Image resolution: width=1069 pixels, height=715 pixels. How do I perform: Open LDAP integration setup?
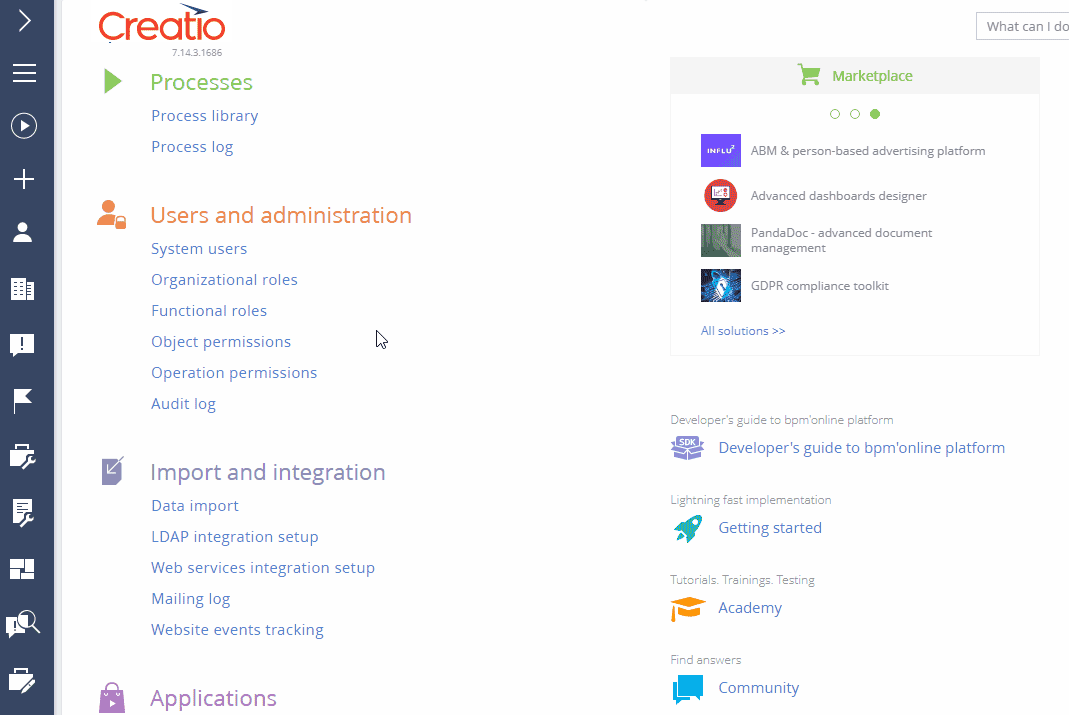click(x=235, y=537)
